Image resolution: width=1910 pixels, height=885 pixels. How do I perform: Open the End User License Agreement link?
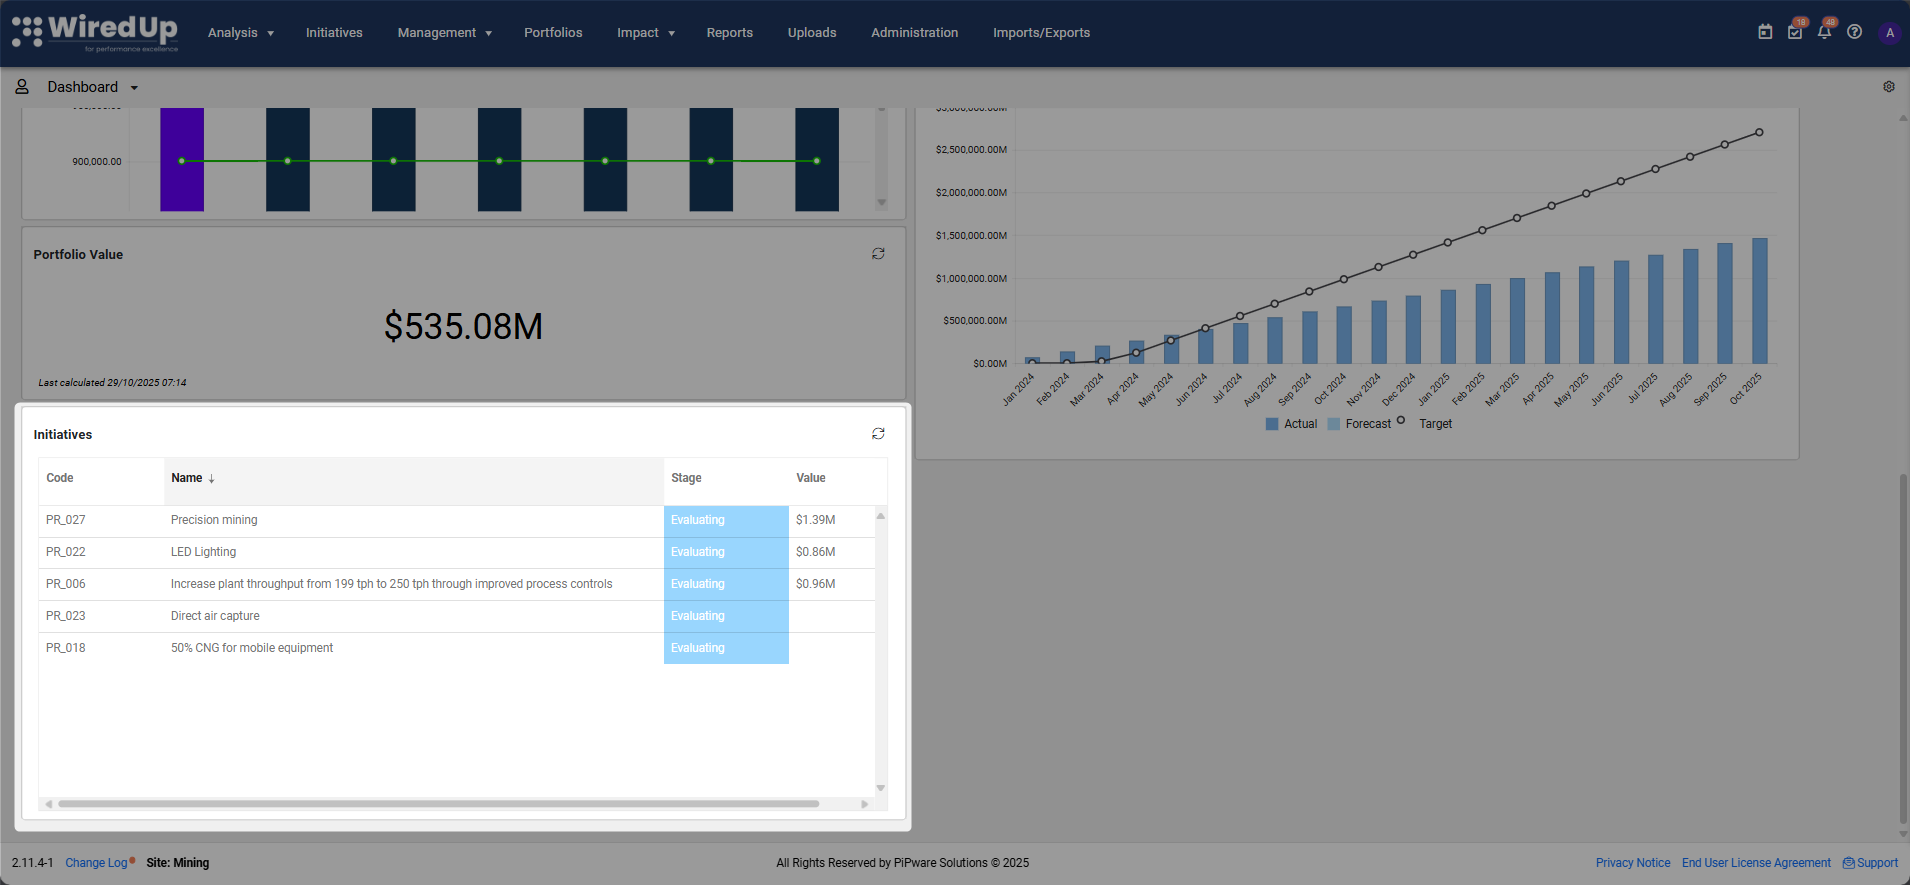pos(1756,863)
